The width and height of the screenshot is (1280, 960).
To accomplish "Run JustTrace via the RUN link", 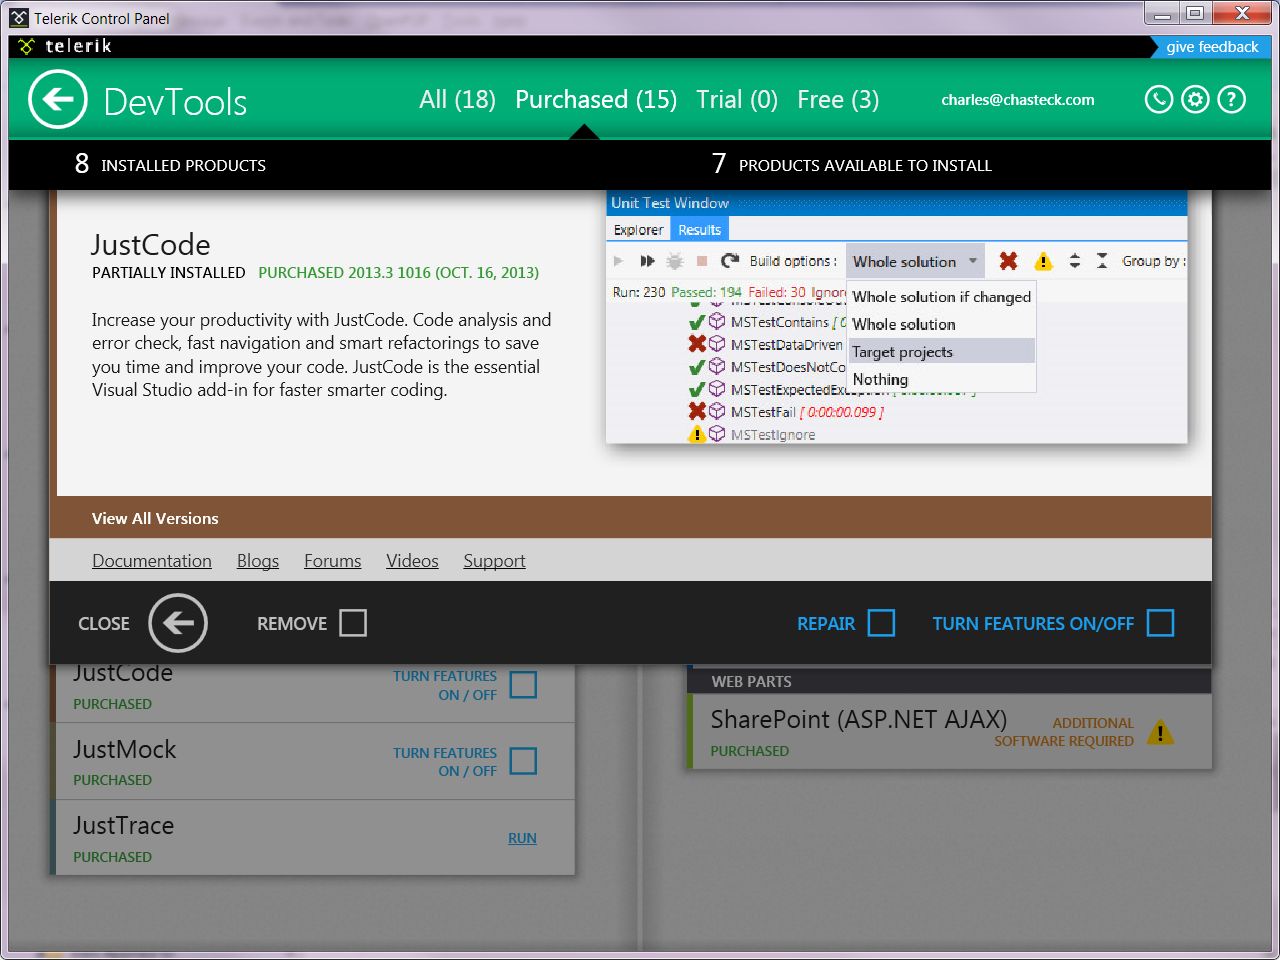I will point(522,838).
